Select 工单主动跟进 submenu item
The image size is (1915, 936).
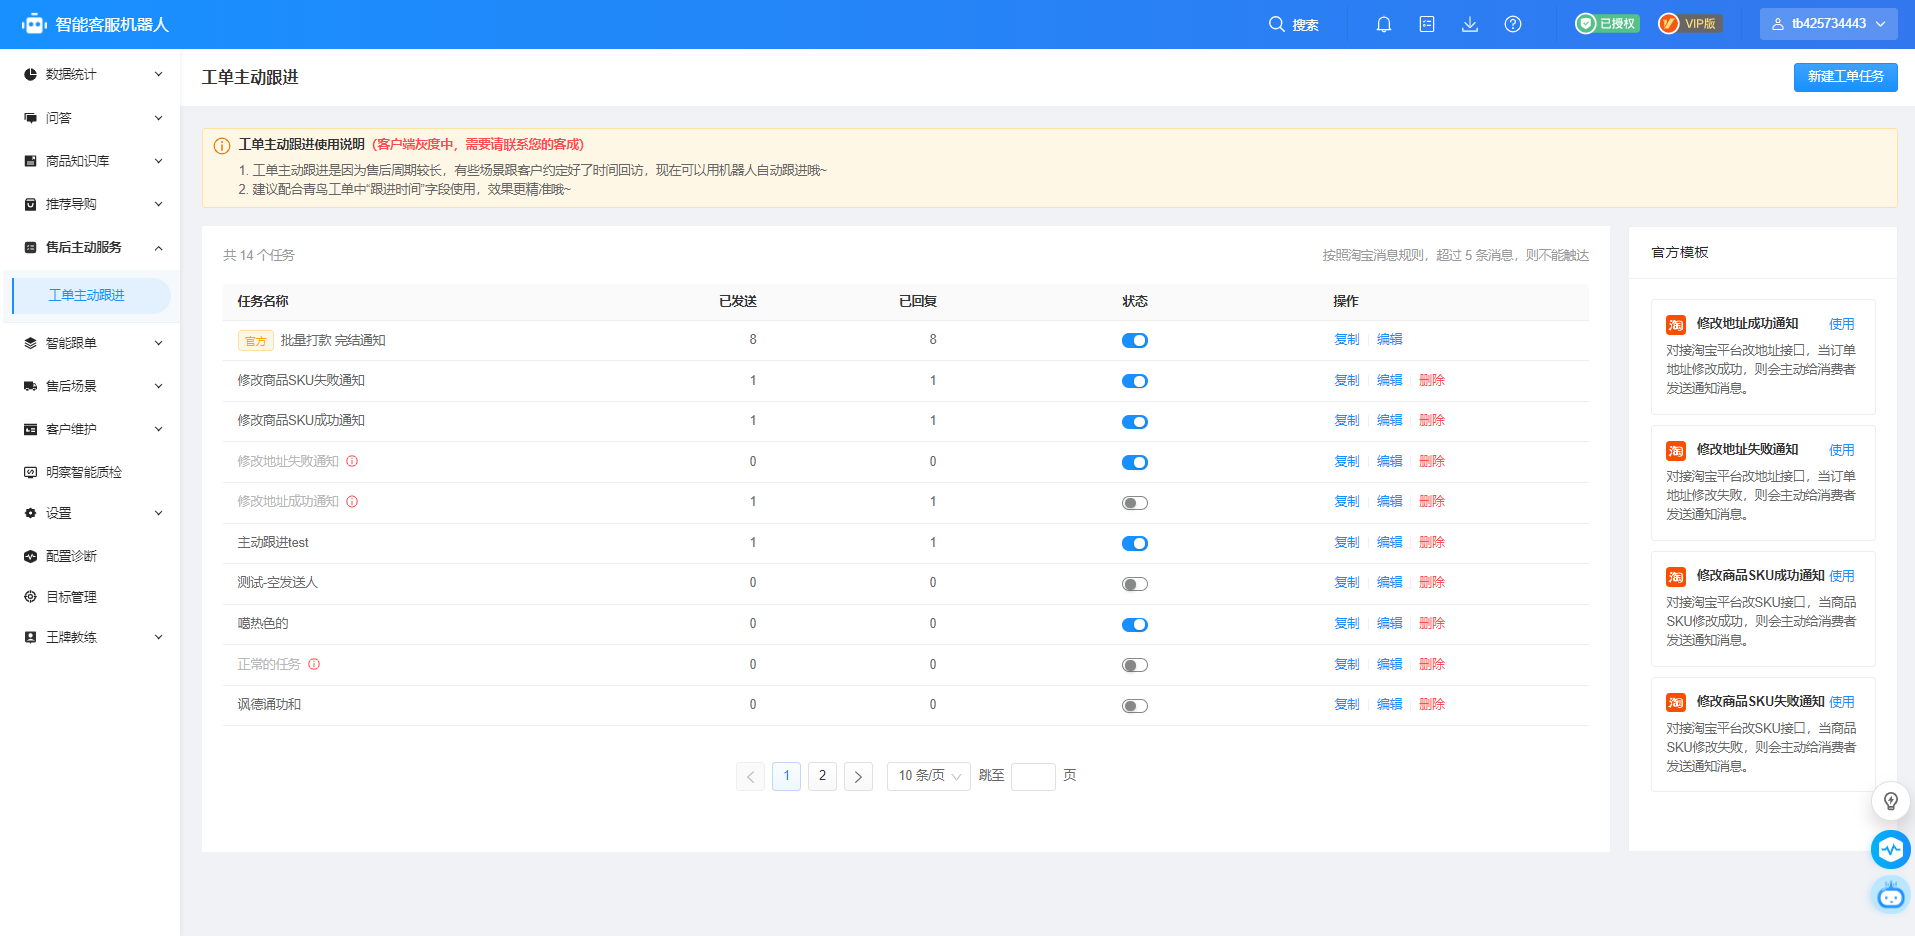point(91,296)
